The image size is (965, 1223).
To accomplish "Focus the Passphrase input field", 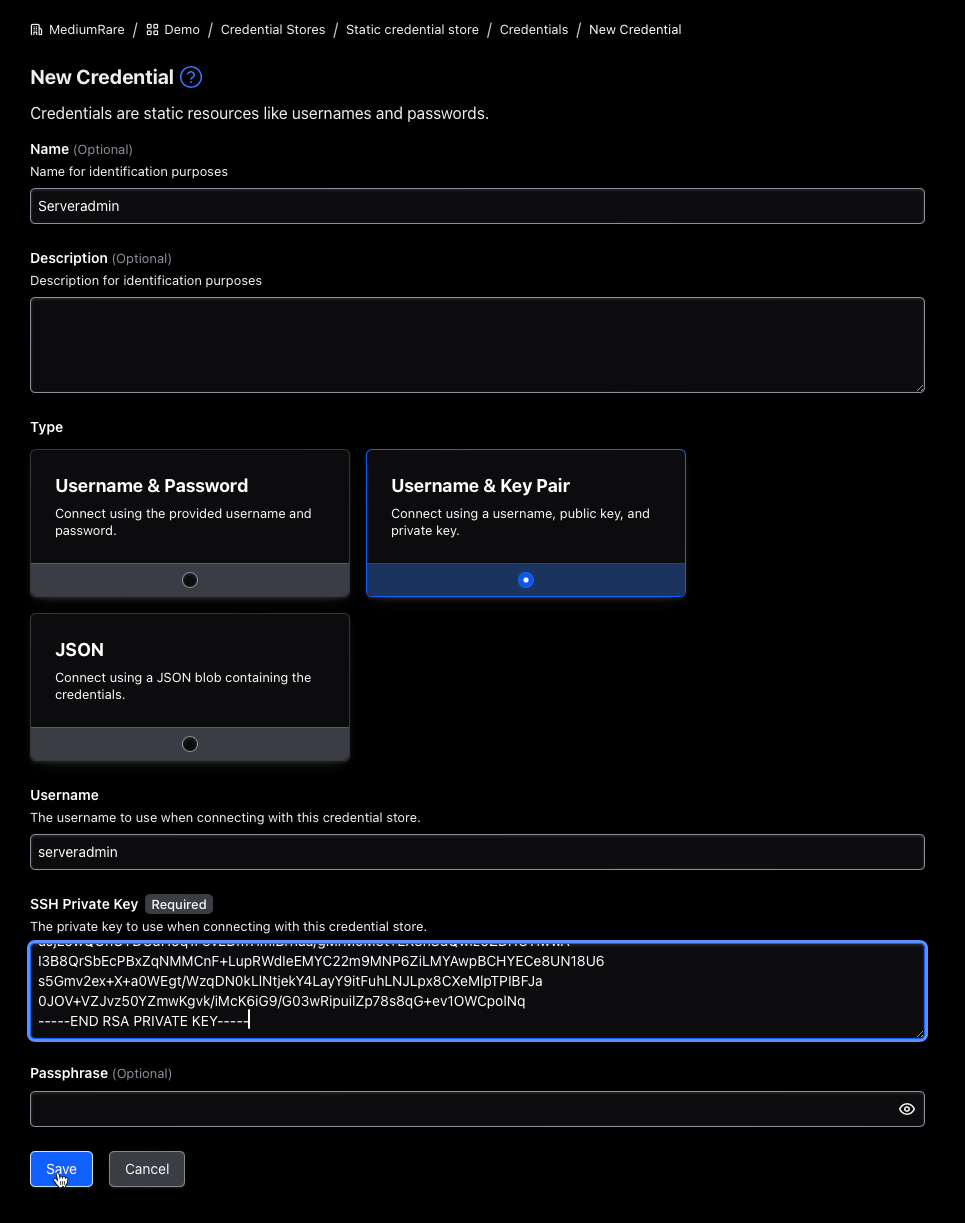I will click(x=460, y=1109).
